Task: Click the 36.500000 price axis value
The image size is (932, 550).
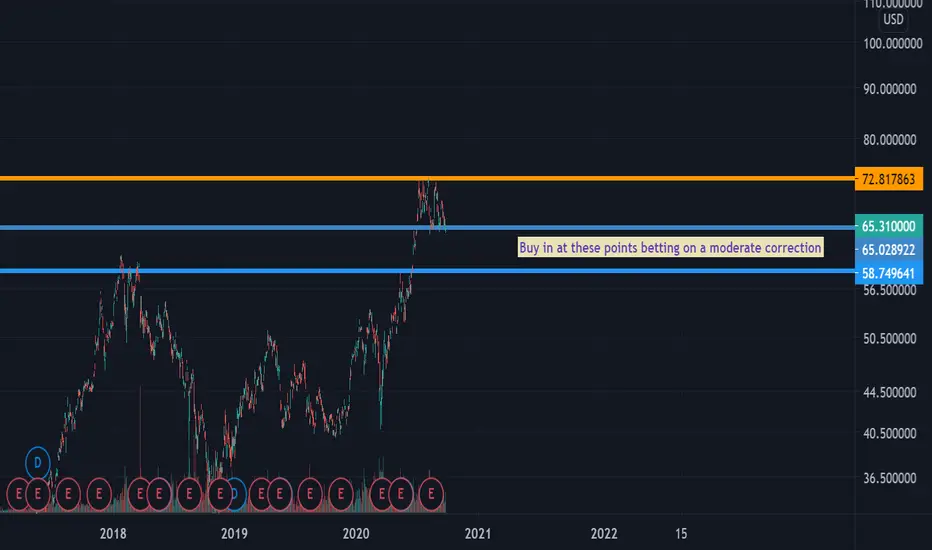Action: click(890, 479)
